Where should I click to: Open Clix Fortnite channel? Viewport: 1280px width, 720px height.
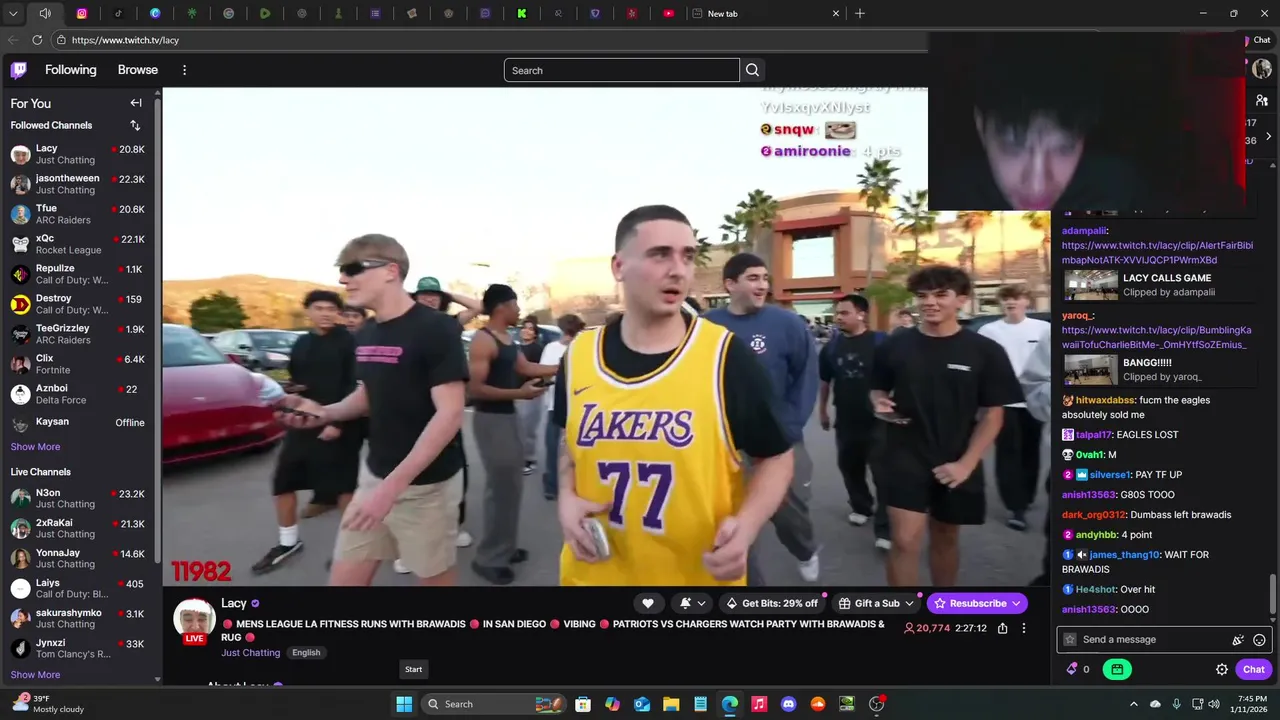78,364
